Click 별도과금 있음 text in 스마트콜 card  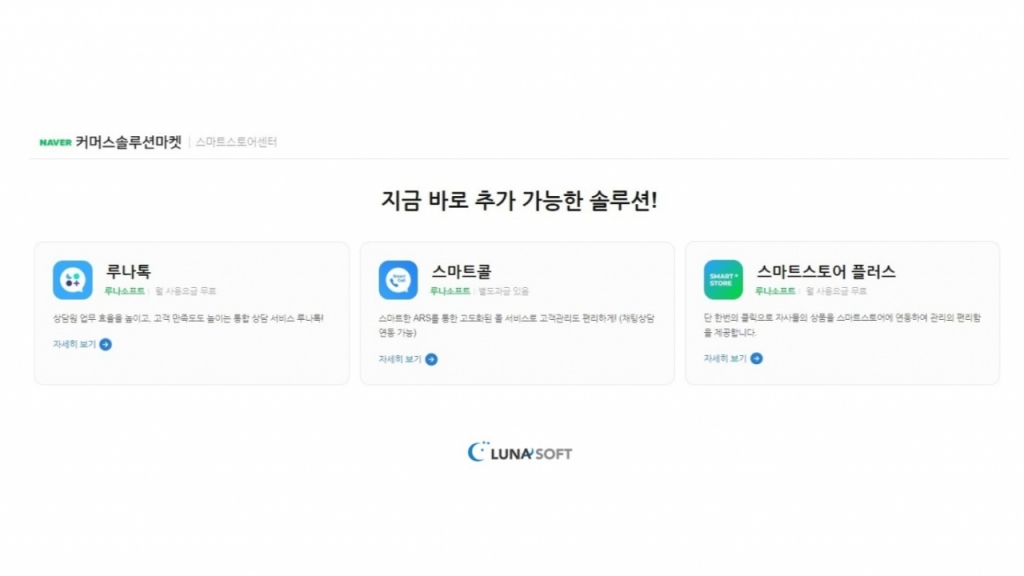(504, 291)
